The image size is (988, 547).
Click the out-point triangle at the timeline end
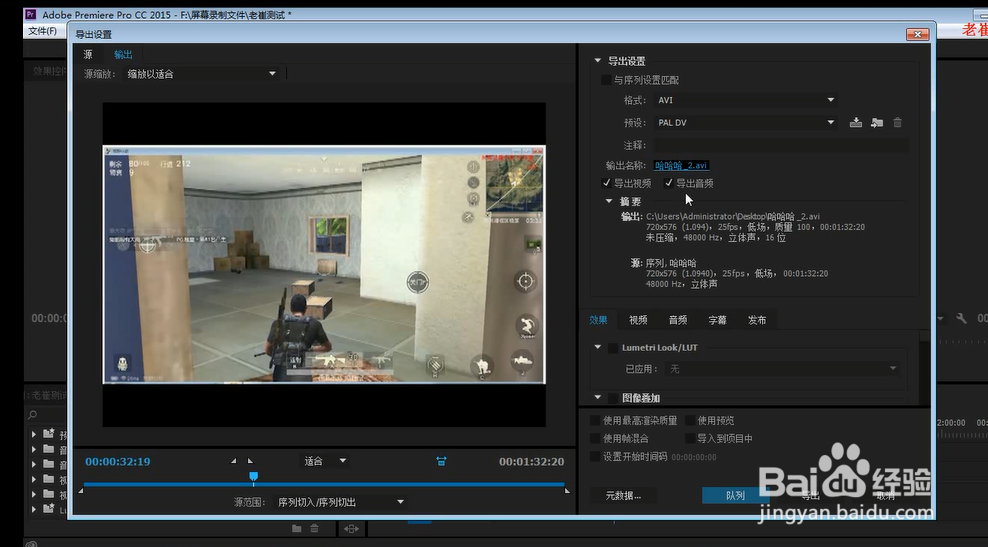(x=567, y=490)
